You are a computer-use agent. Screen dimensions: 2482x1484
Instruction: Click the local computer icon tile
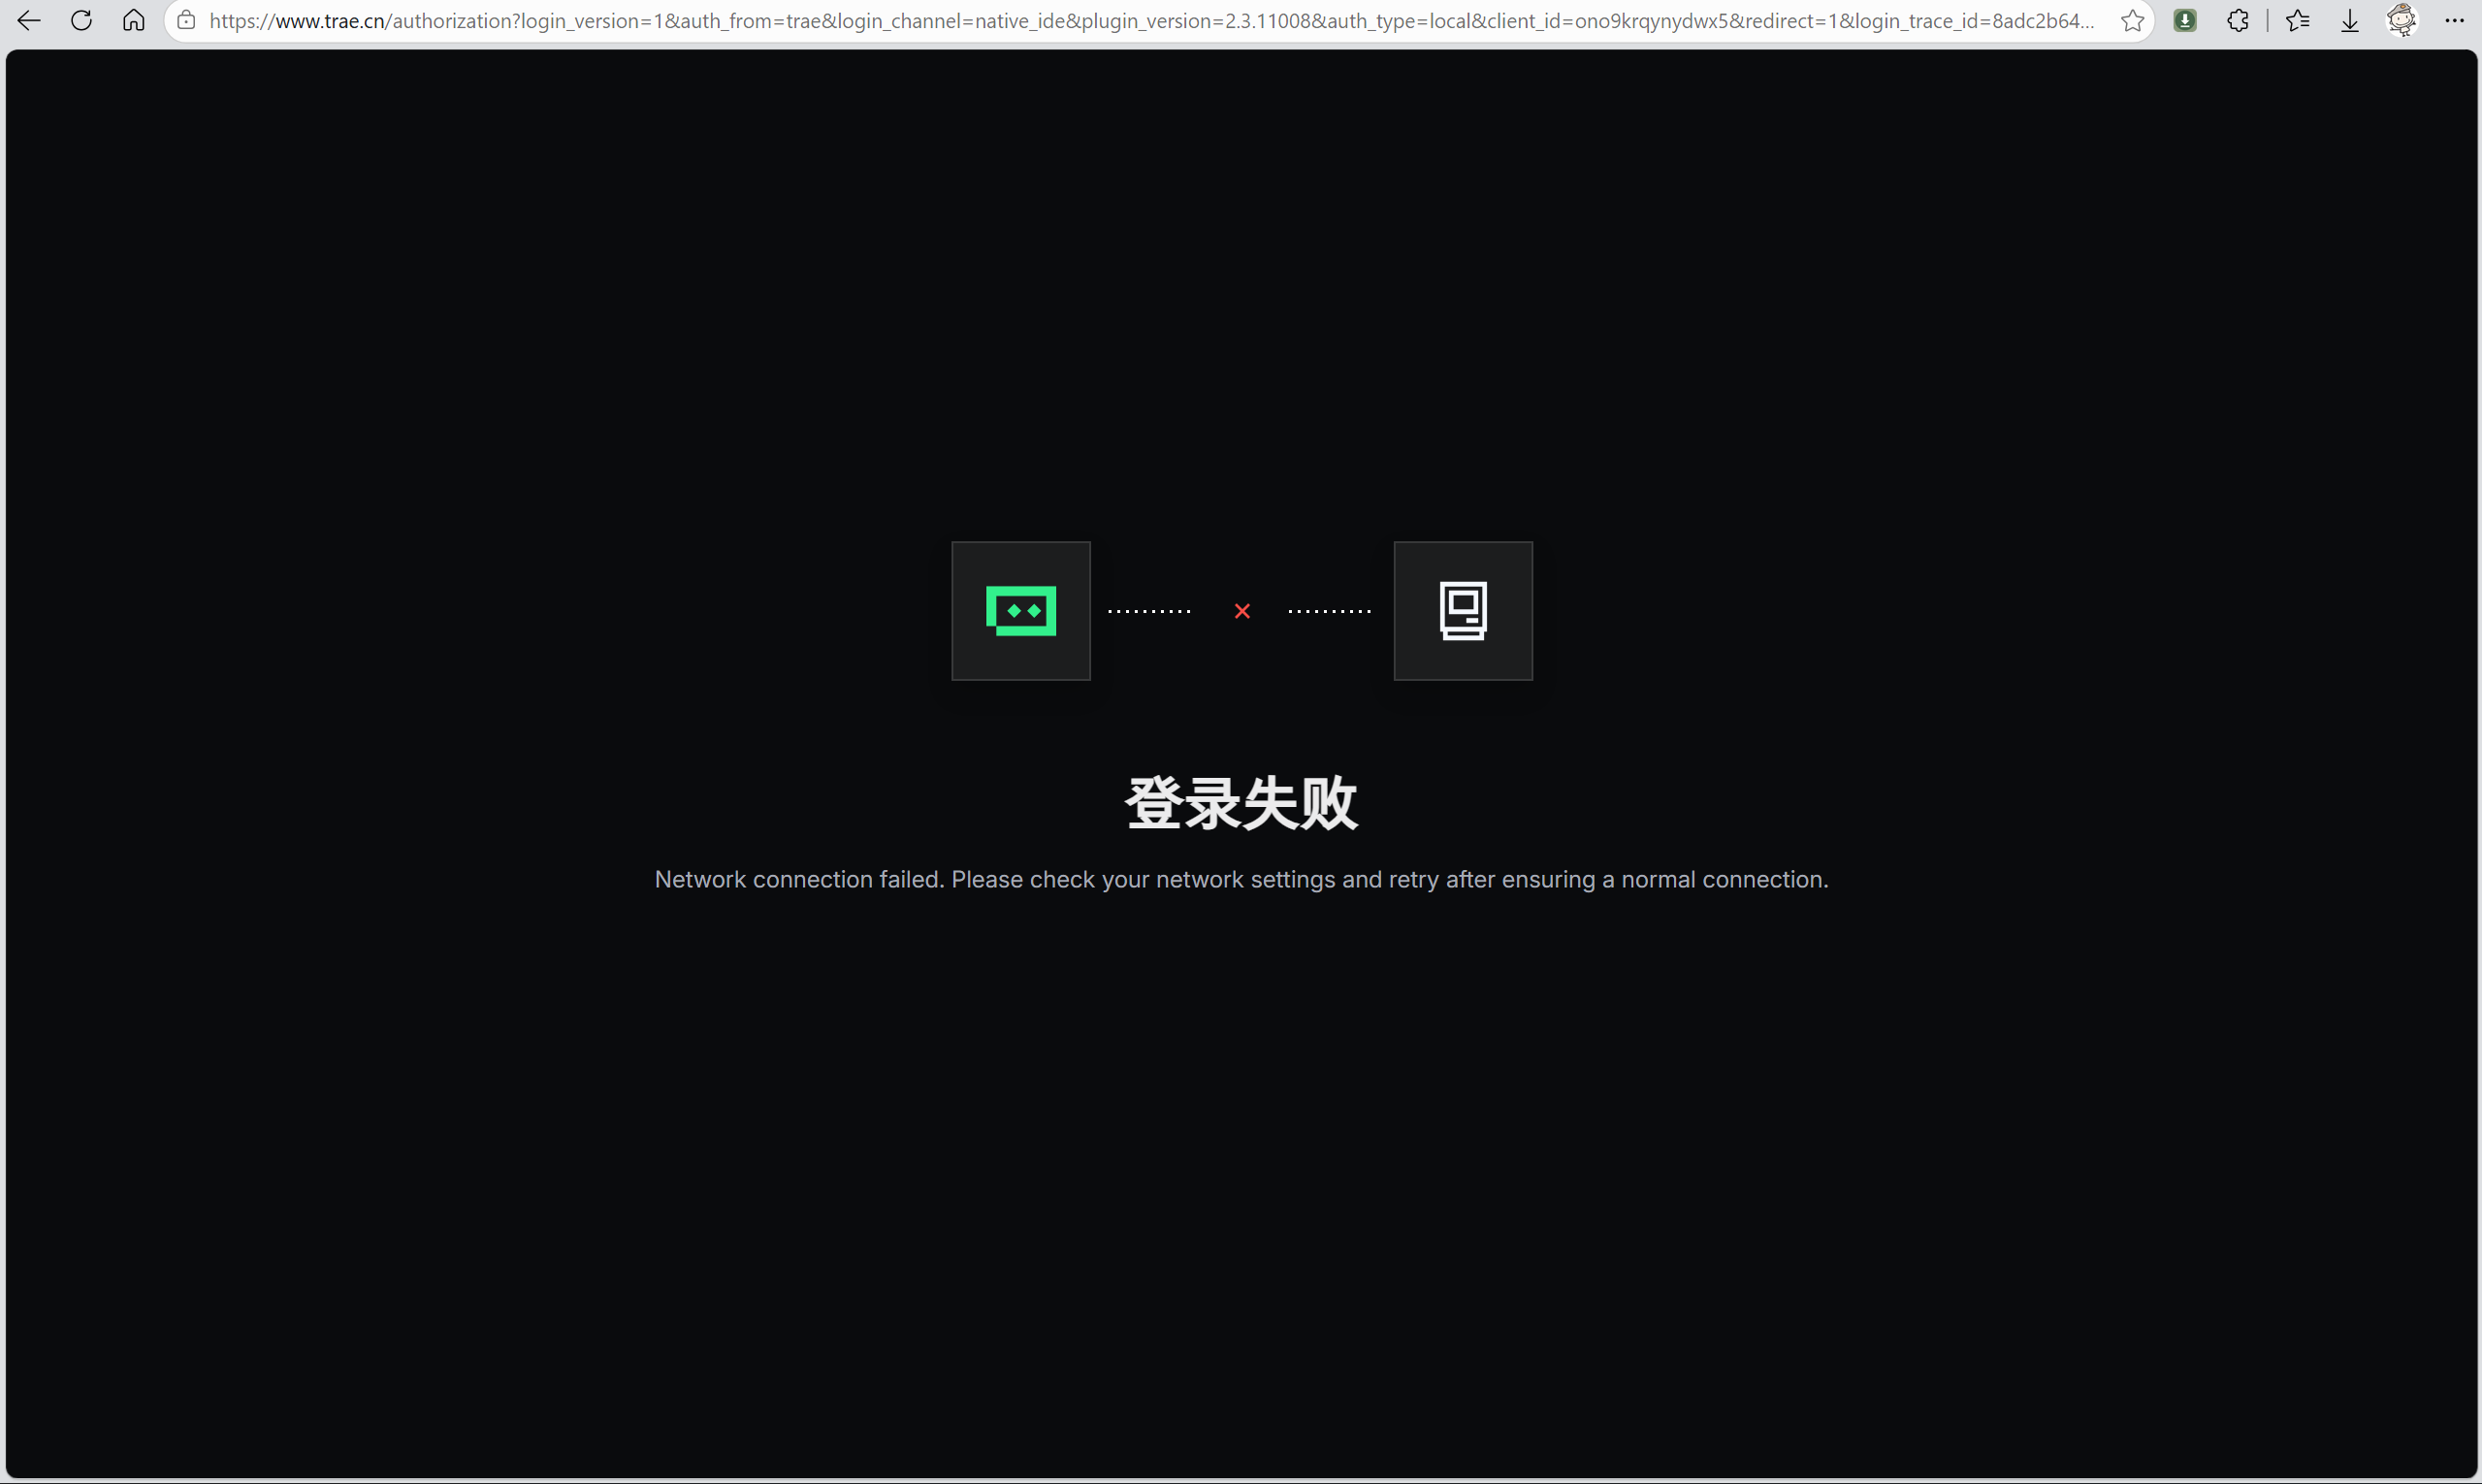click(1463, 611)
